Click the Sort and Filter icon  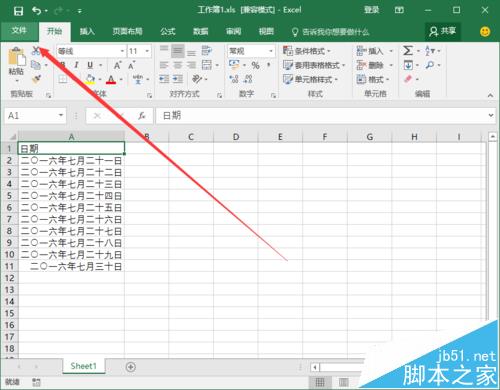click(x=430, y=51)
